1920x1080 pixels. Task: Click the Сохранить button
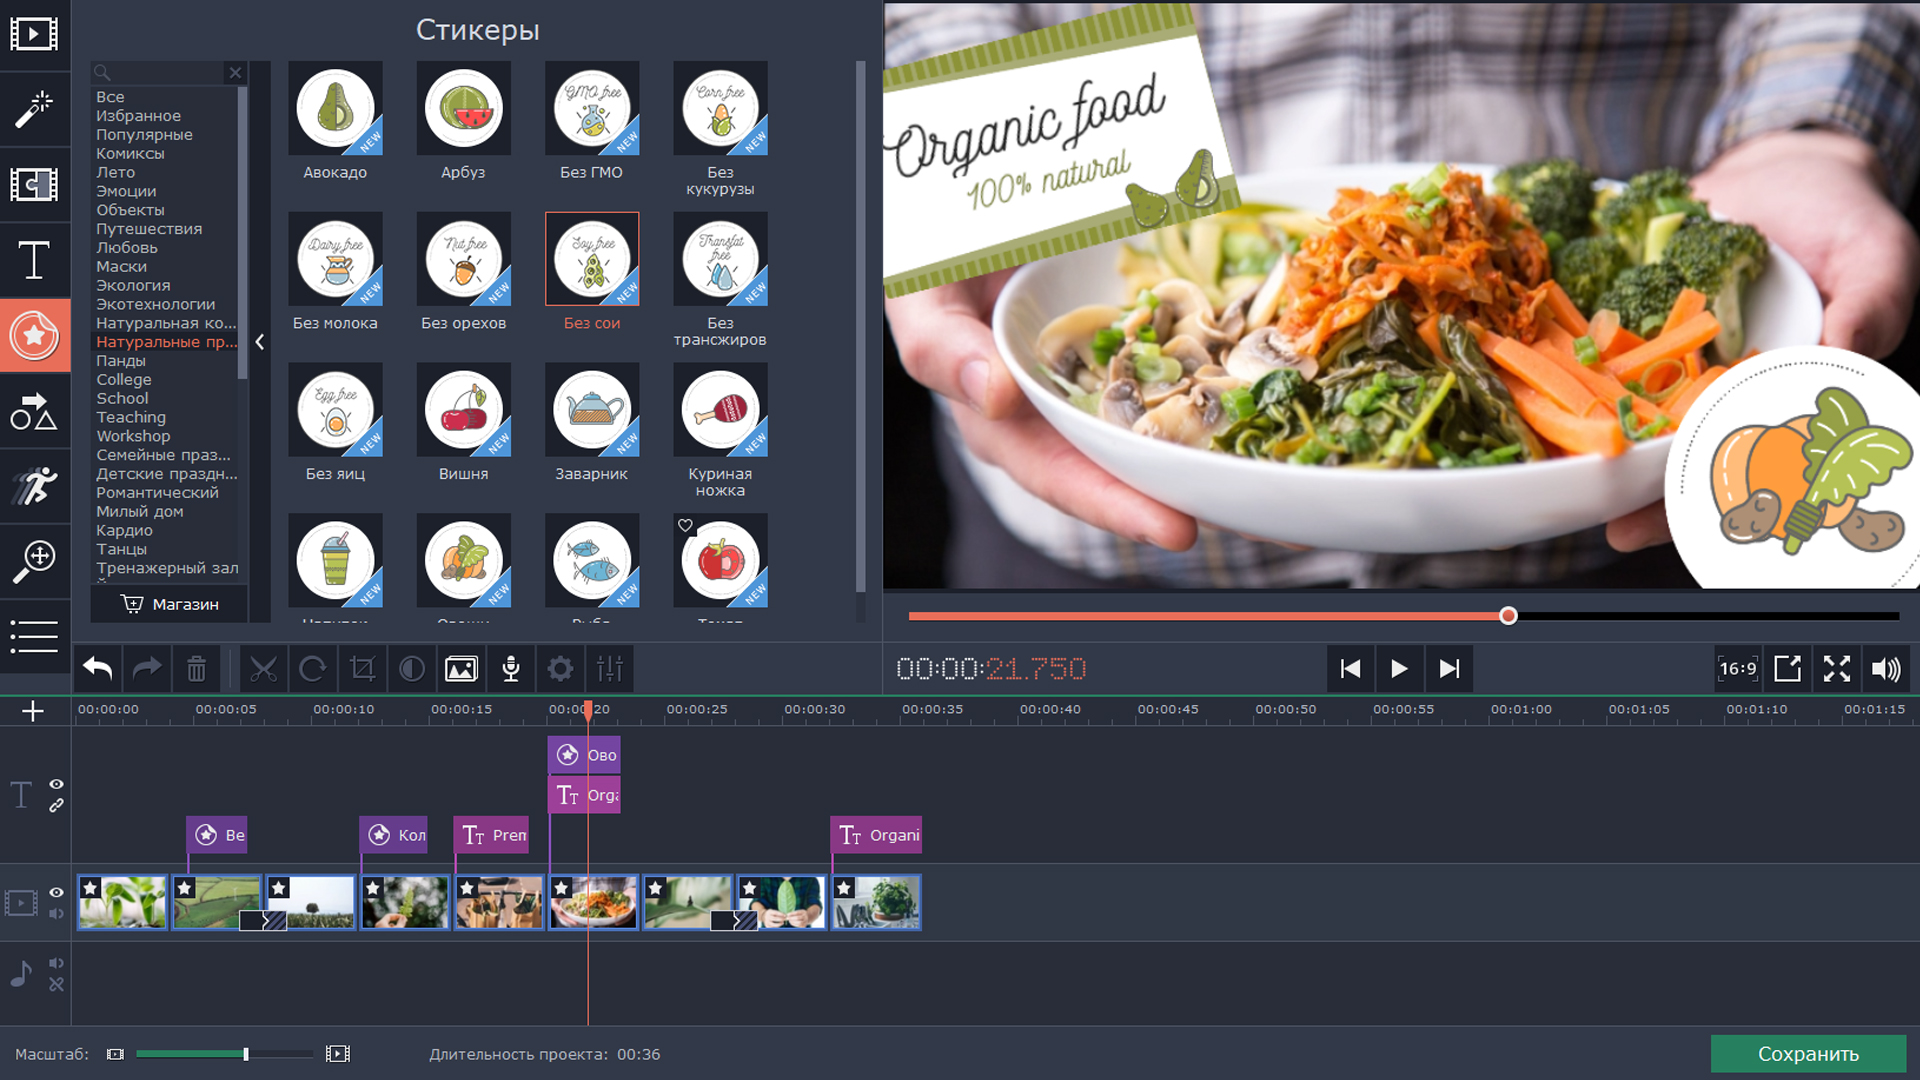[1808, 1054]
